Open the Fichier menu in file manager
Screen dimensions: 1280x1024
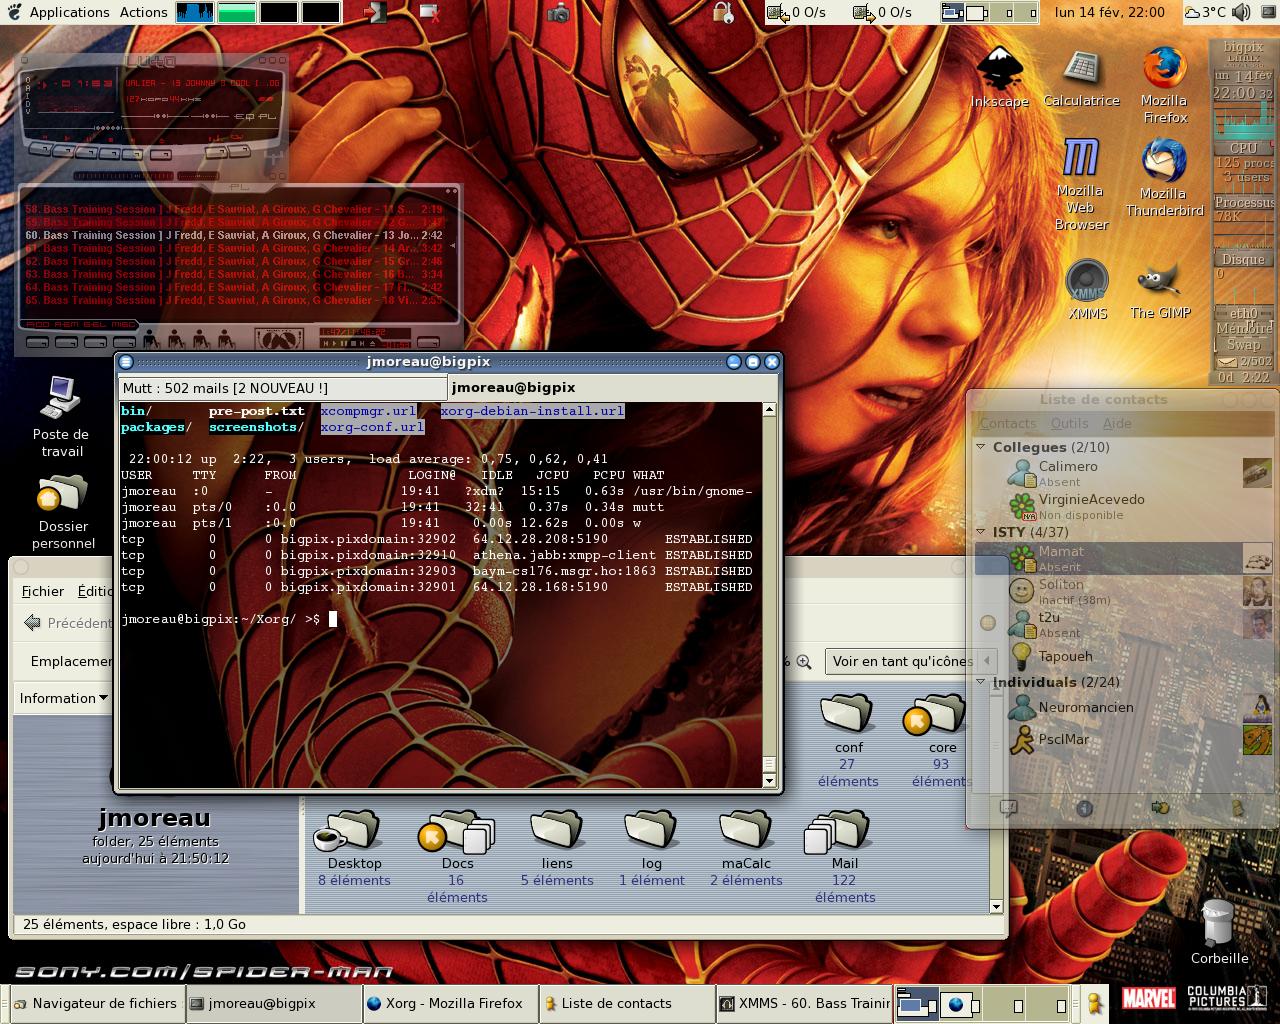pyautogui.click(x=43, y=591)
